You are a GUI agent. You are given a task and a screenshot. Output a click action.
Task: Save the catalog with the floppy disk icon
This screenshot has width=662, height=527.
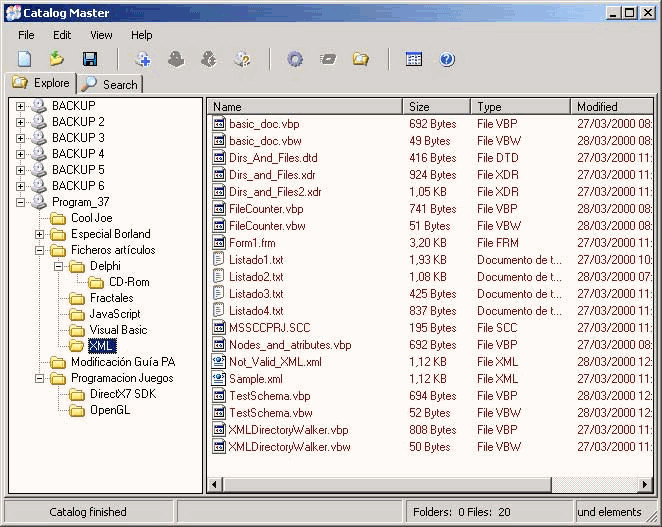pyautogui.click(x=90, y=59)
